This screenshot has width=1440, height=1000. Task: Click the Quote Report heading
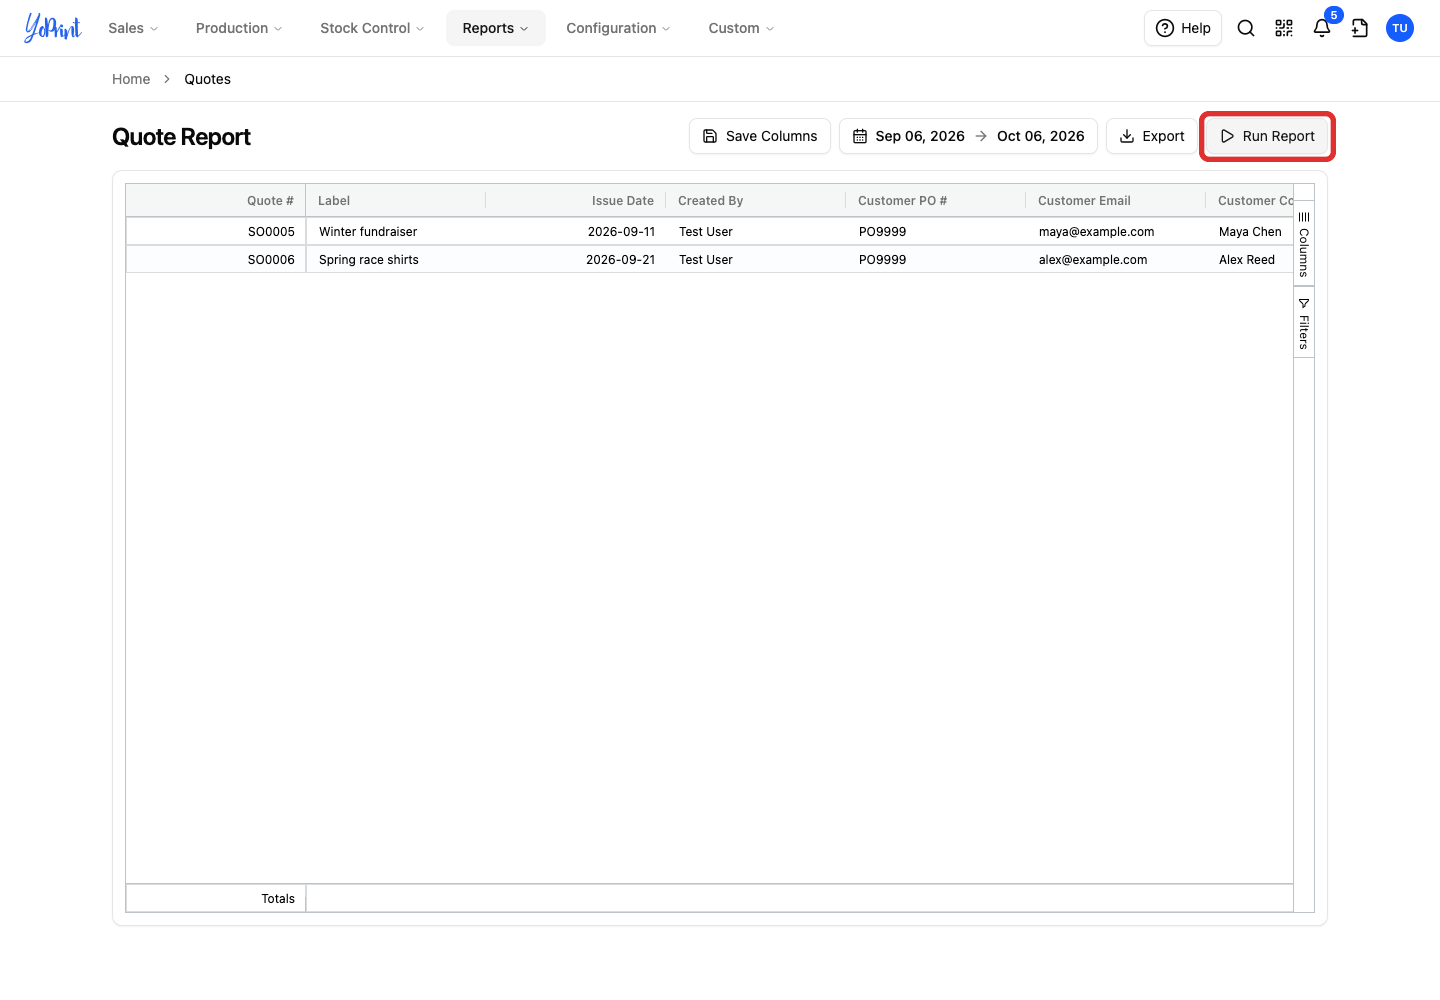pos(181,137)
